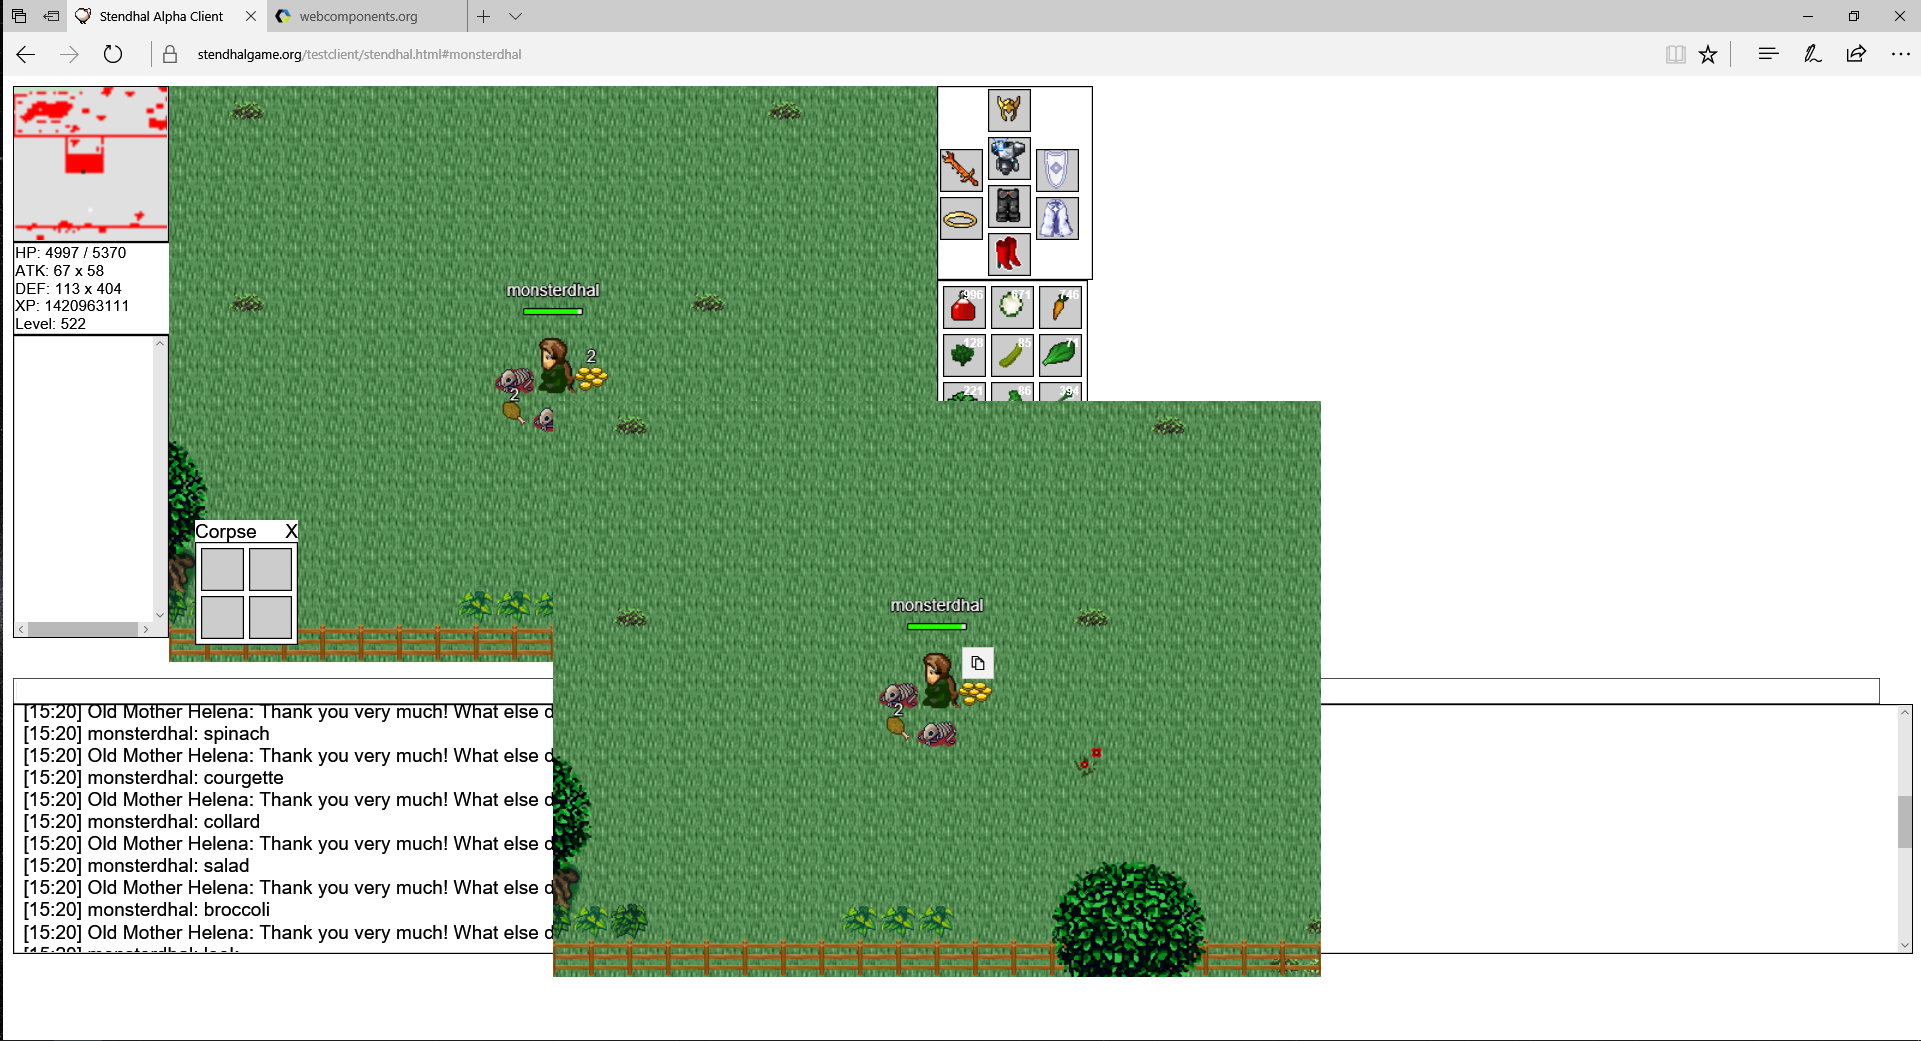Image resolution: width=1921 pixels, height=1041 pixels.
Task: Pick the red potion with count 996
Action: [x=964, y=307]
